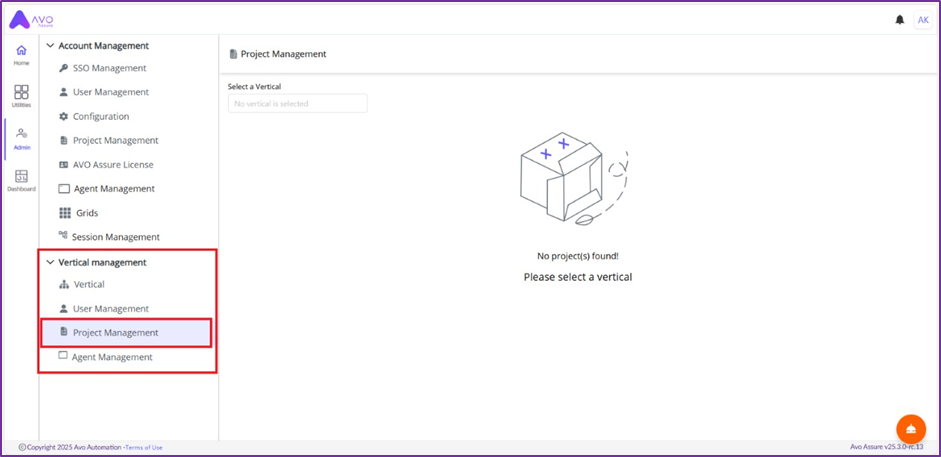This screenshot has height=457, width=941.
Task: Click the Avo Assure logo
Action: click(30, 19)
